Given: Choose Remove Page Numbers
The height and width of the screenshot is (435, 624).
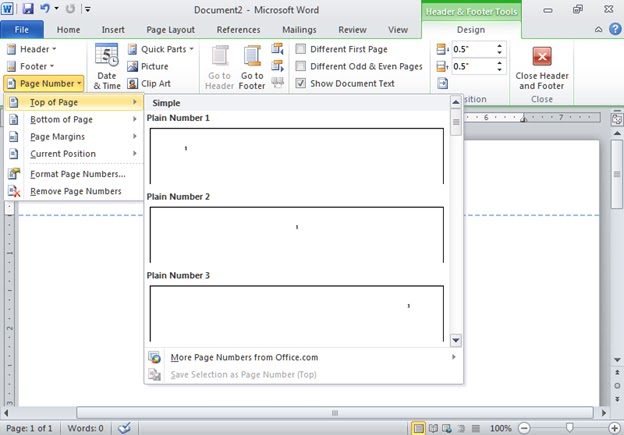Looking at the screenshot, I should (74, 191).
